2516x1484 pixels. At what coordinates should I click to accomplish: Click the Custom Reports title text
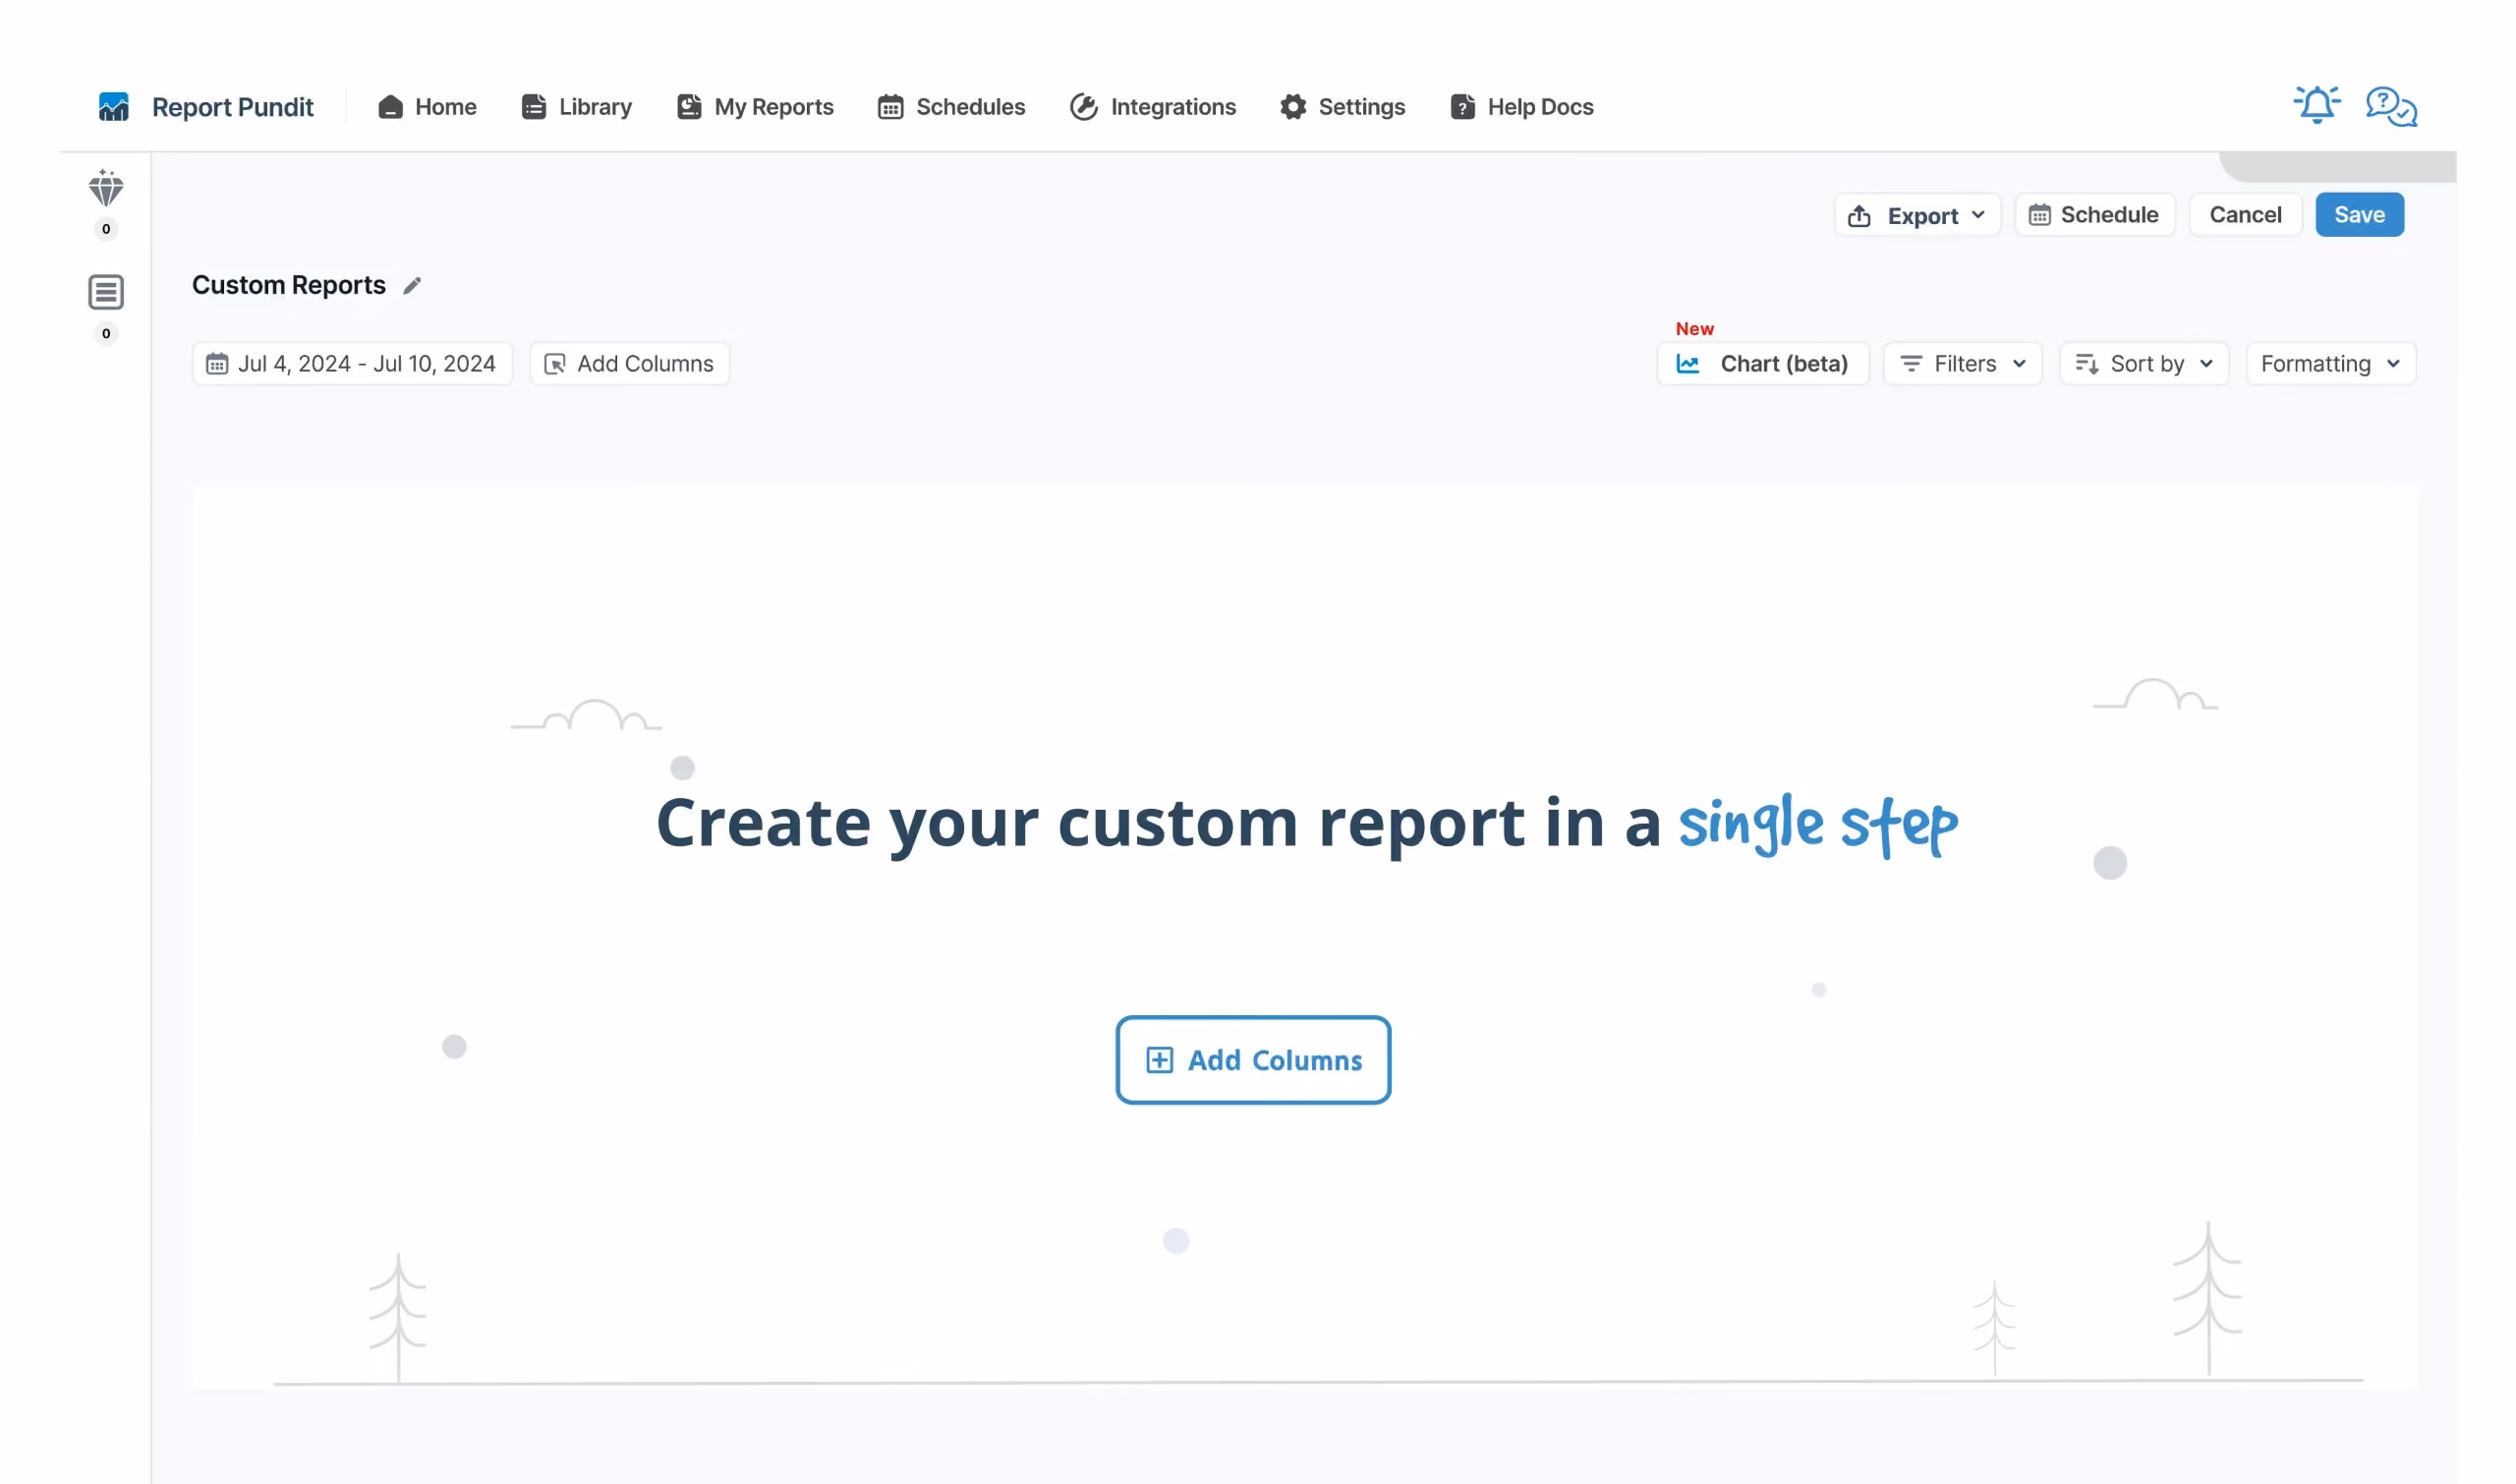(x=289, y=286)
